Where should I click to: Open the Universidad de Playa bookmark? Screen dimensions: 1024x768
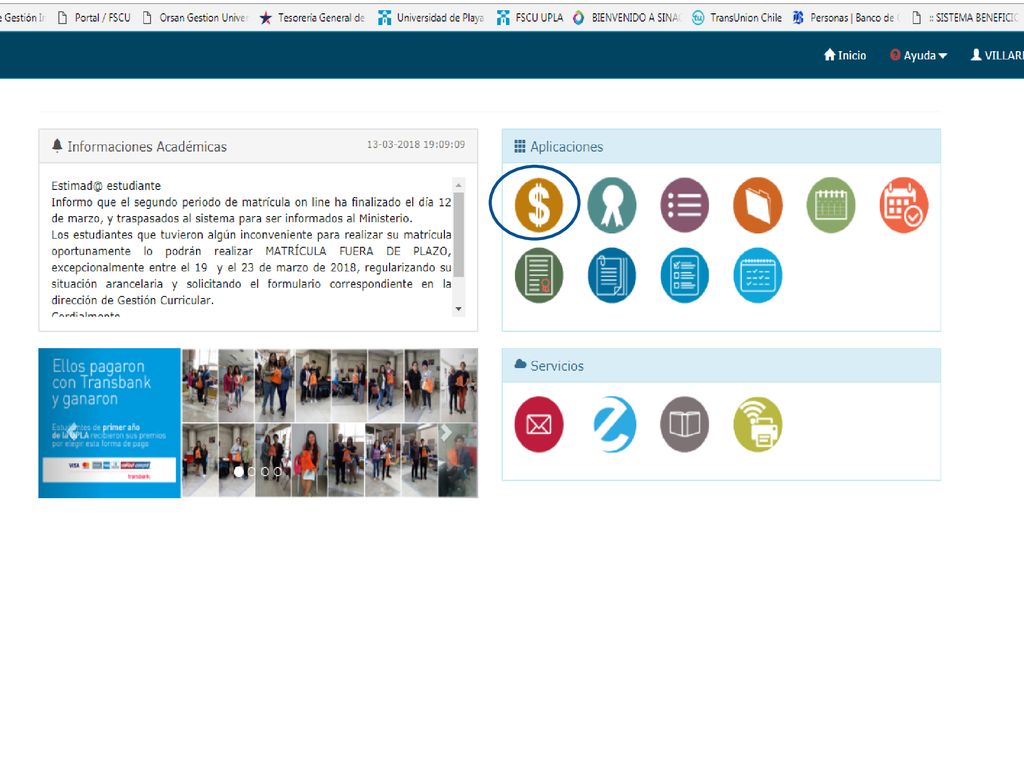431,18
